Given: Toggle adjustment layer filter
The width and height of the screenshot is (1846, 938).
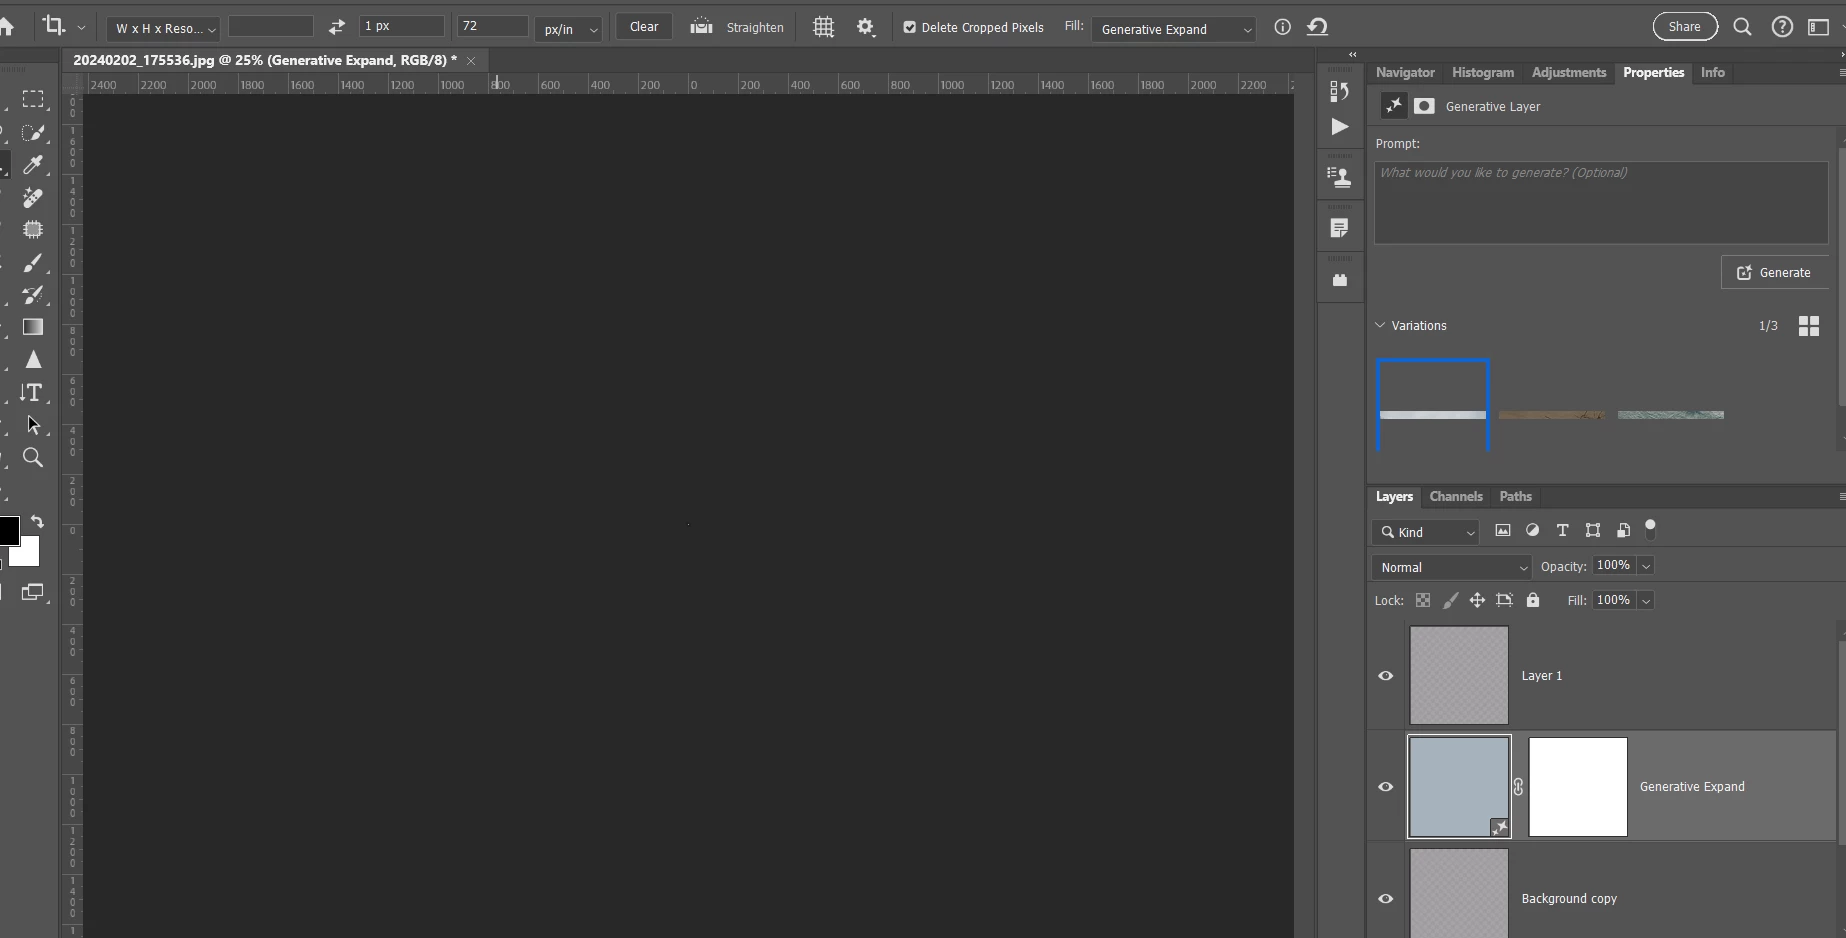Looking at the screenshot, I should pos(1533,531).
